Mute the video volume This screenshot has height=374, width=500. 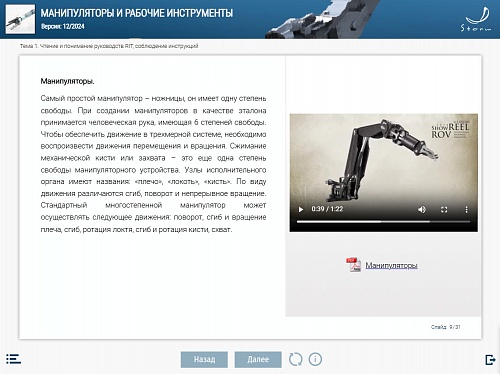coord(422,209)
